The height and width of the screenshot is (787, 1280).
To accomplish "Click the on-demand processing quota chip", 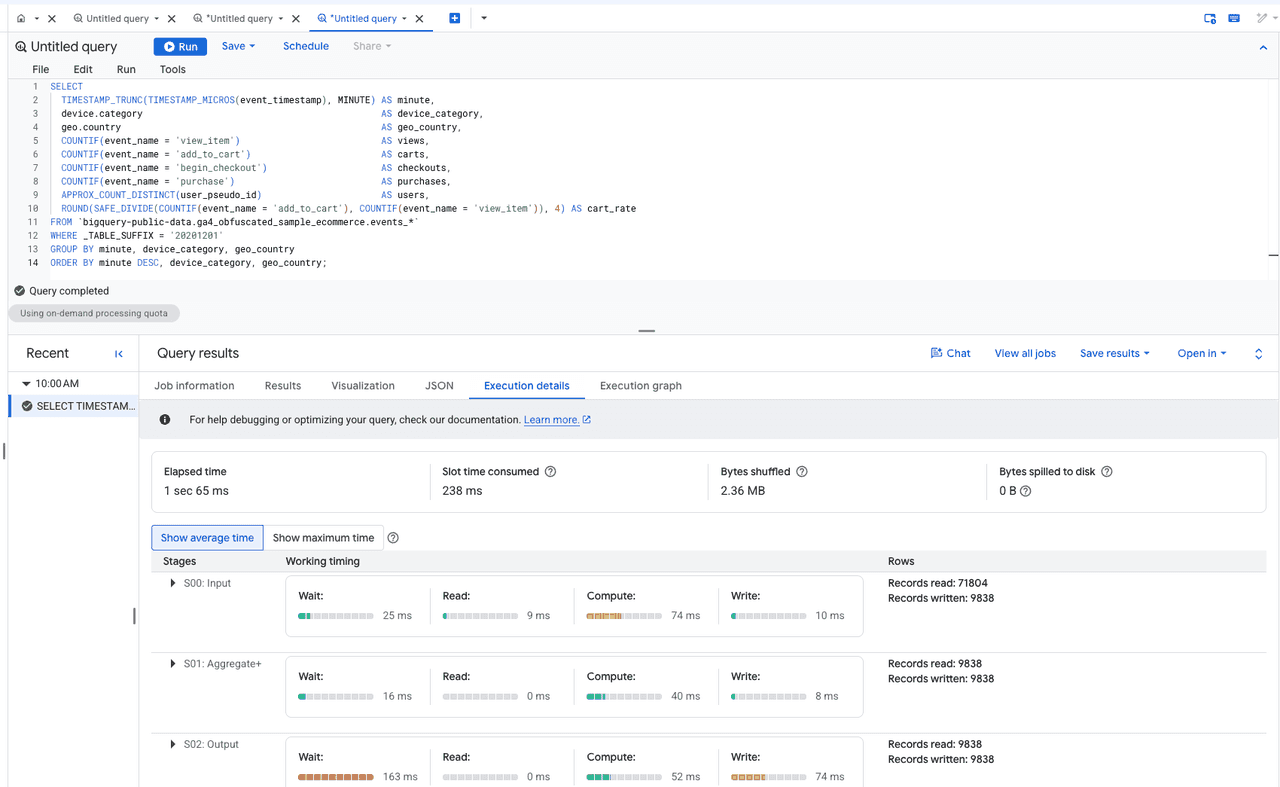I will coord(94,313).
